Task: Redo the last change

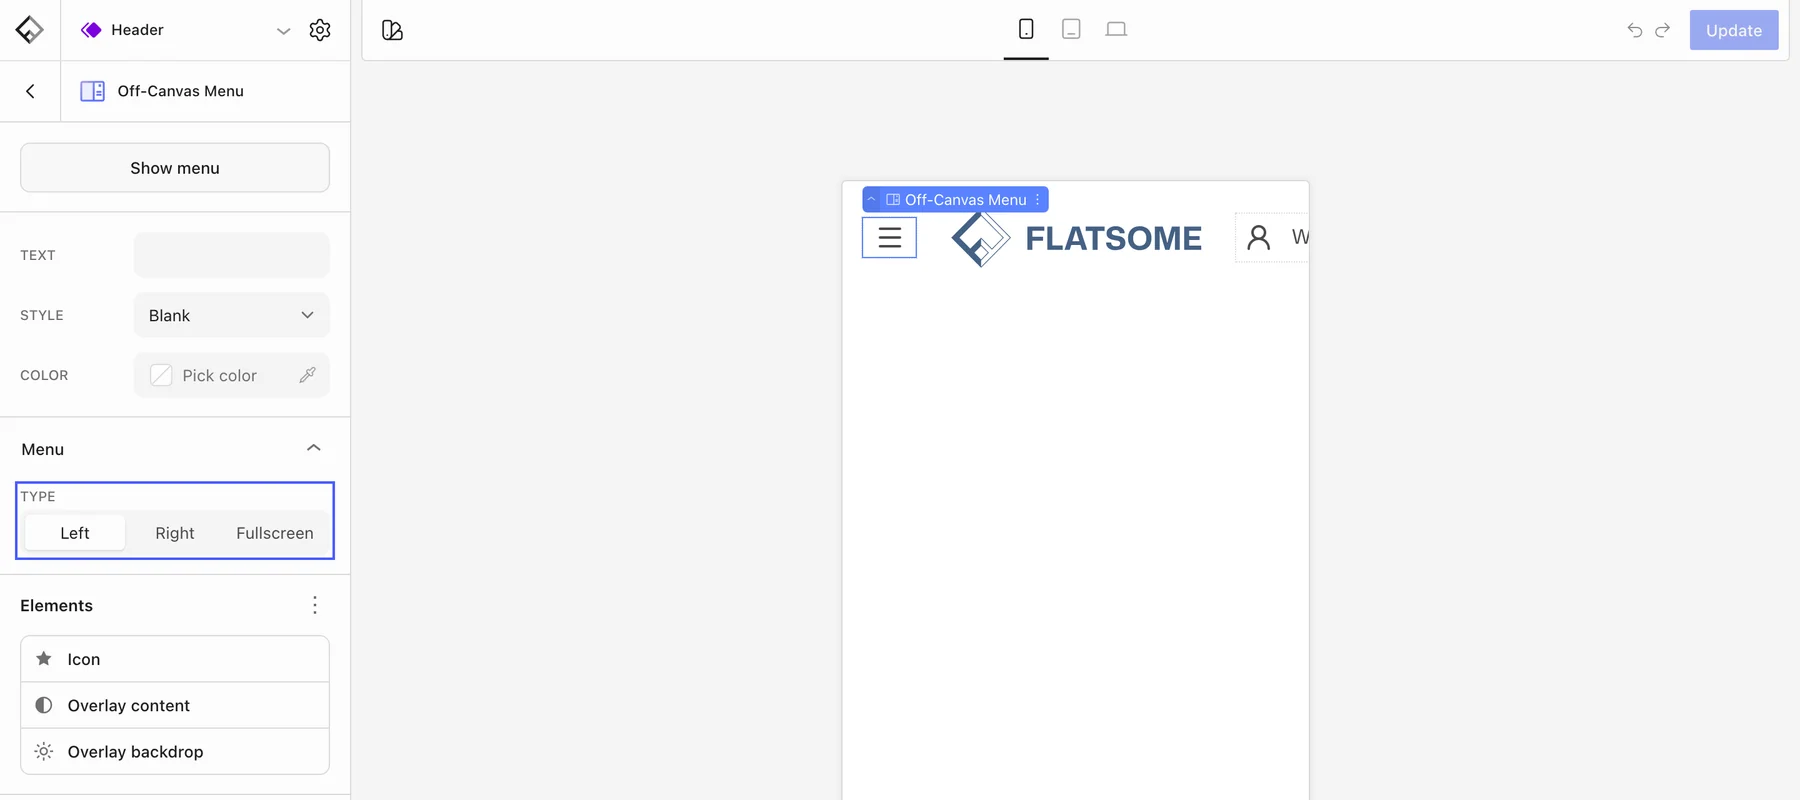Action: click(1662, 30)
